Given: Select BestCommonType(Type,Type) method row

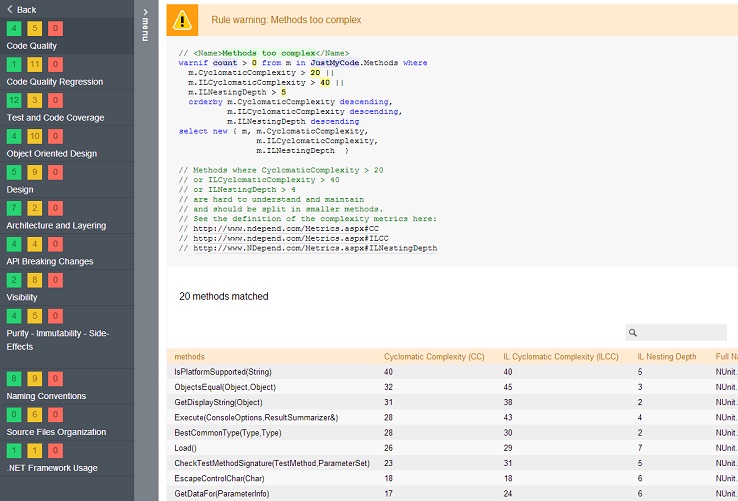Looking at the screenshot, I should [452, 433].
